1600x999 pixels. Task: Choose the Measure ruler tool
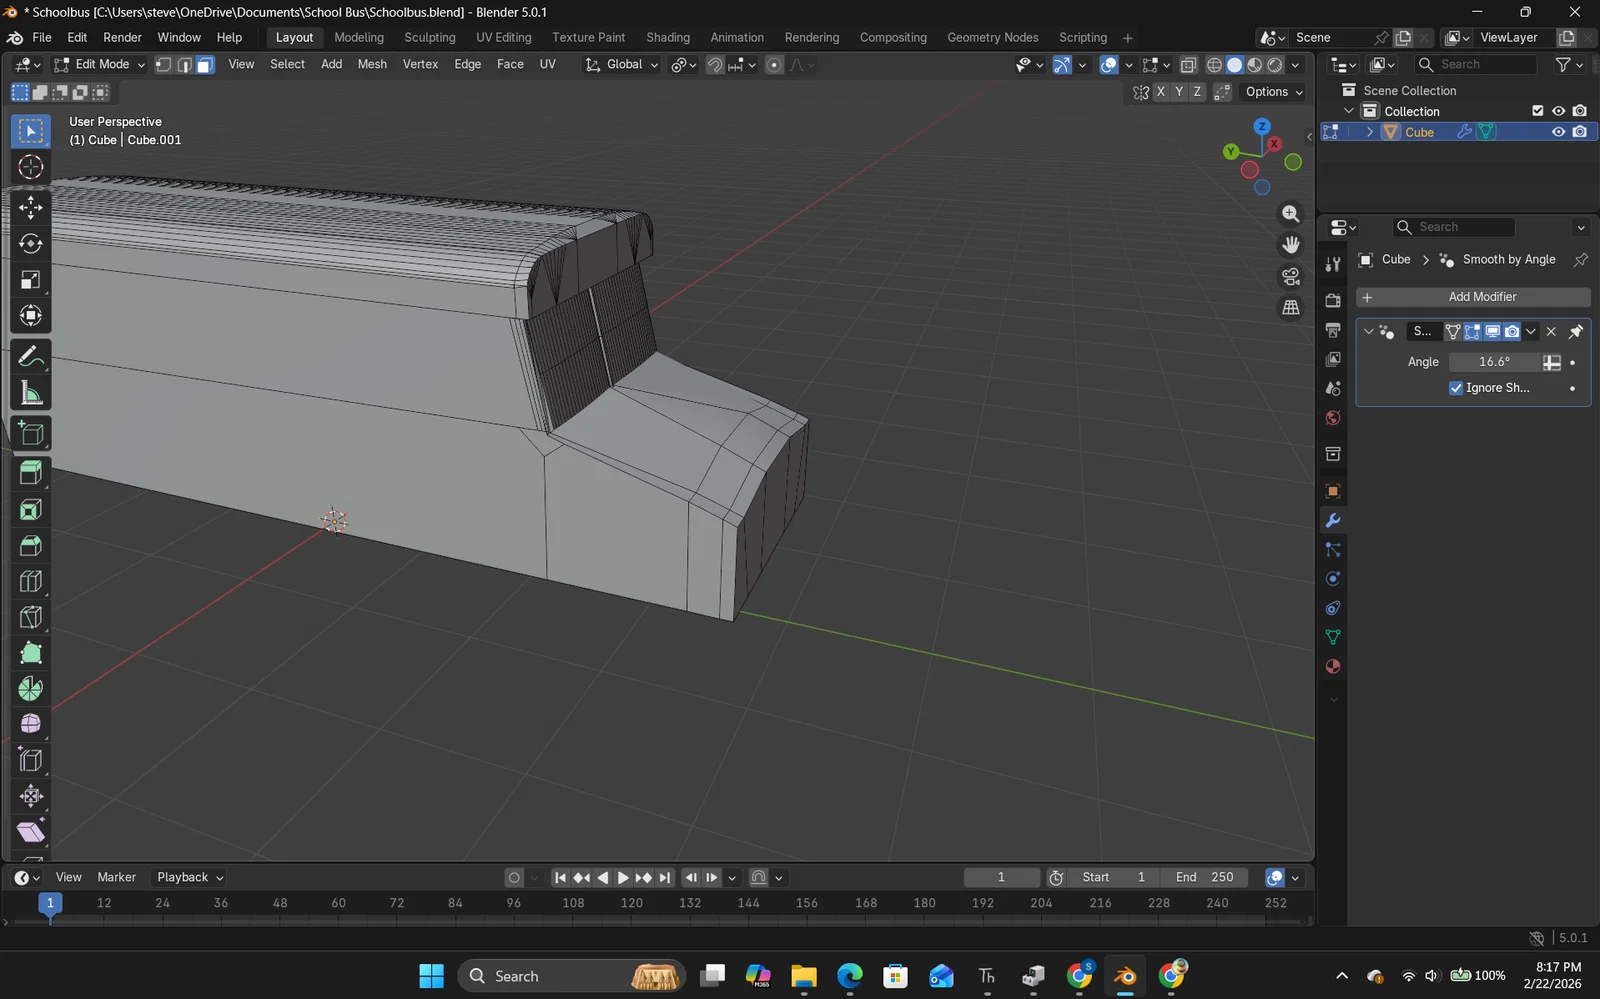click(31, 393)
